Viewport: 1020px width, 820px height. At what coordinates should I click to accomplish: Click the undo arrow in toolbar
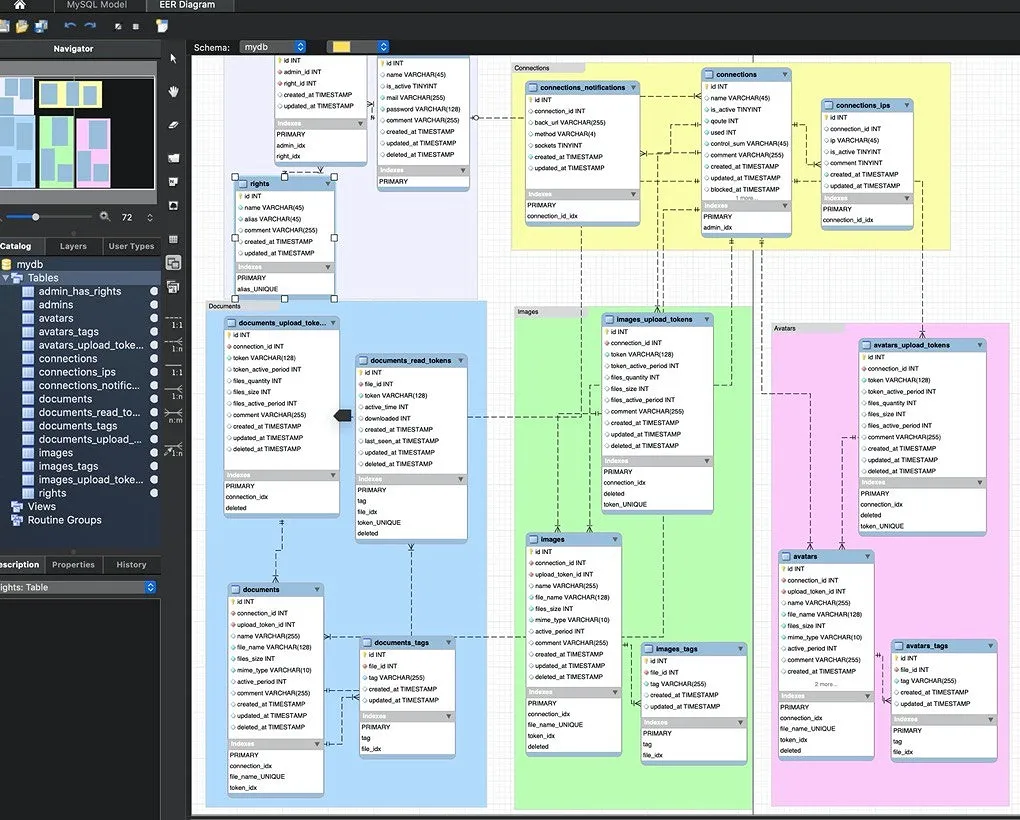click(x=70, y=25)
